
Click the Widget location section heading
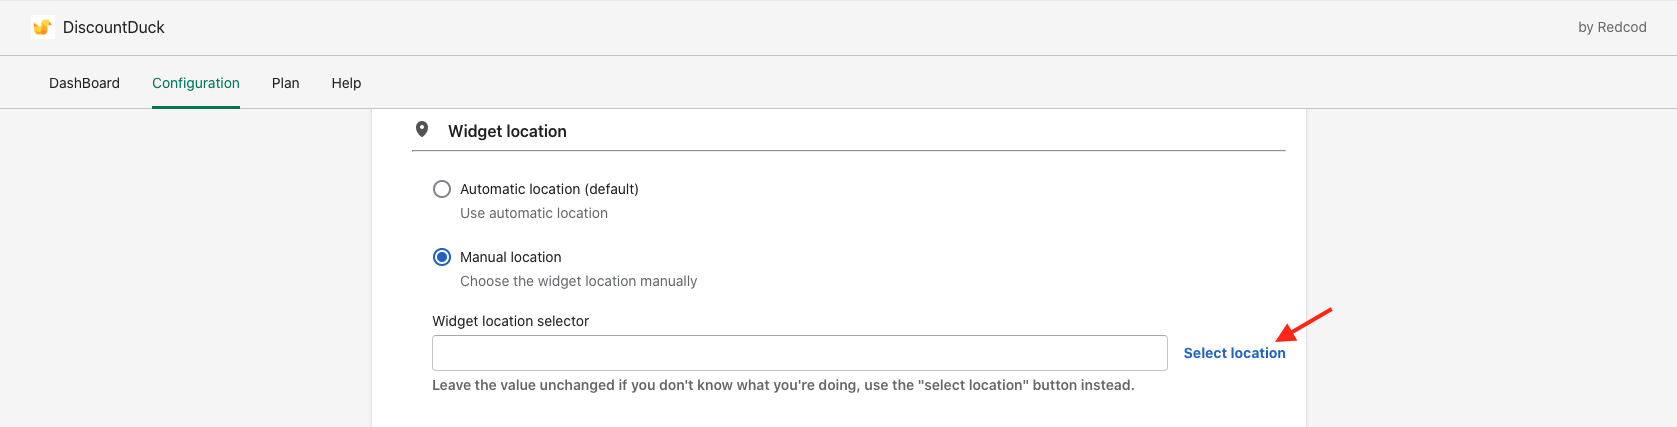coord(507,131)
